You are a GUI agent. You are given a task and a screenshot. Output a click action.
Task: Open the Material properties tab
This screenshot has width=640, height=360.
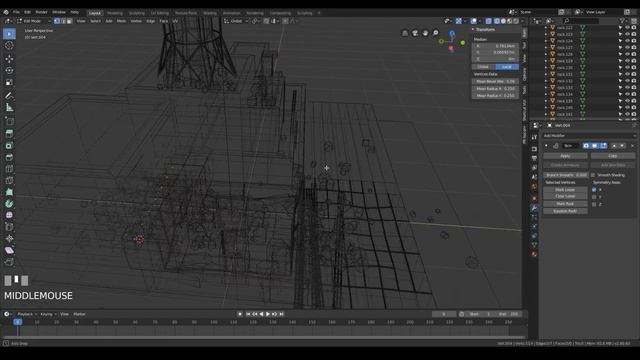(534, 254)
